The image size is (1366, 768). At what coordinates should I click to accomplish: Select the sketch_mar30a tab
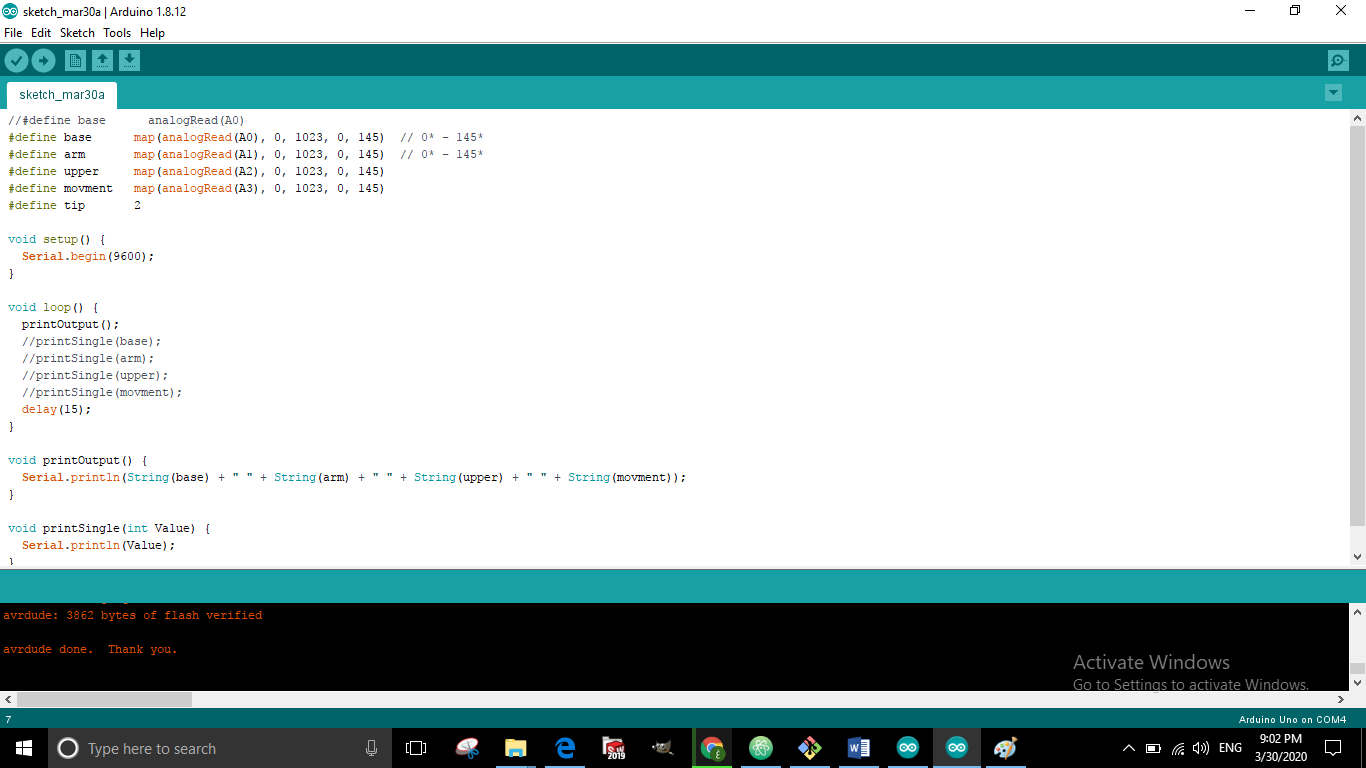coord(62,95)
